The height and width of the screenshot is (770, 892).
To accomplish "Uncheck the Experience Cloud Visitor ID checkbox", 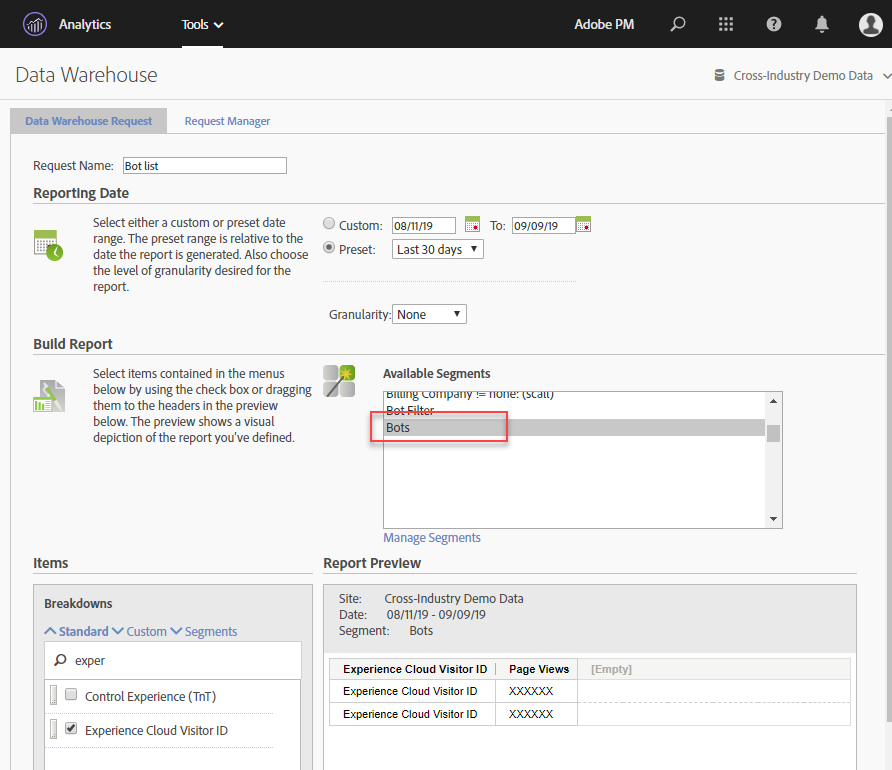I will pos(71,729).
